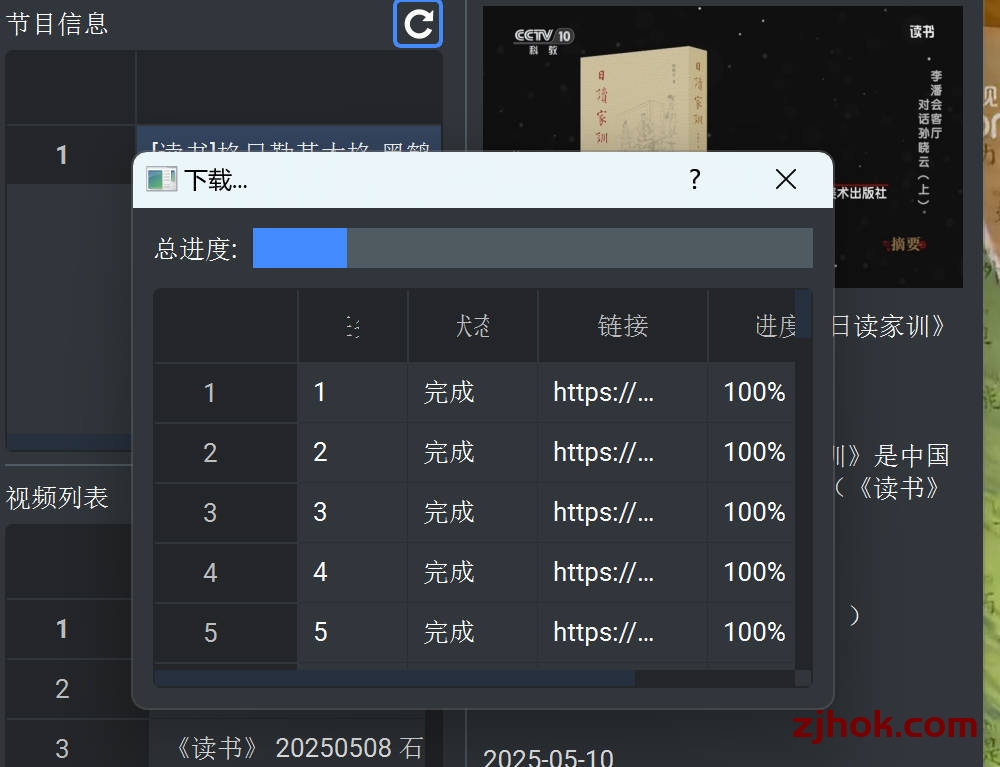Click 完成 status cell in row 3

click(x=473, y=513)
